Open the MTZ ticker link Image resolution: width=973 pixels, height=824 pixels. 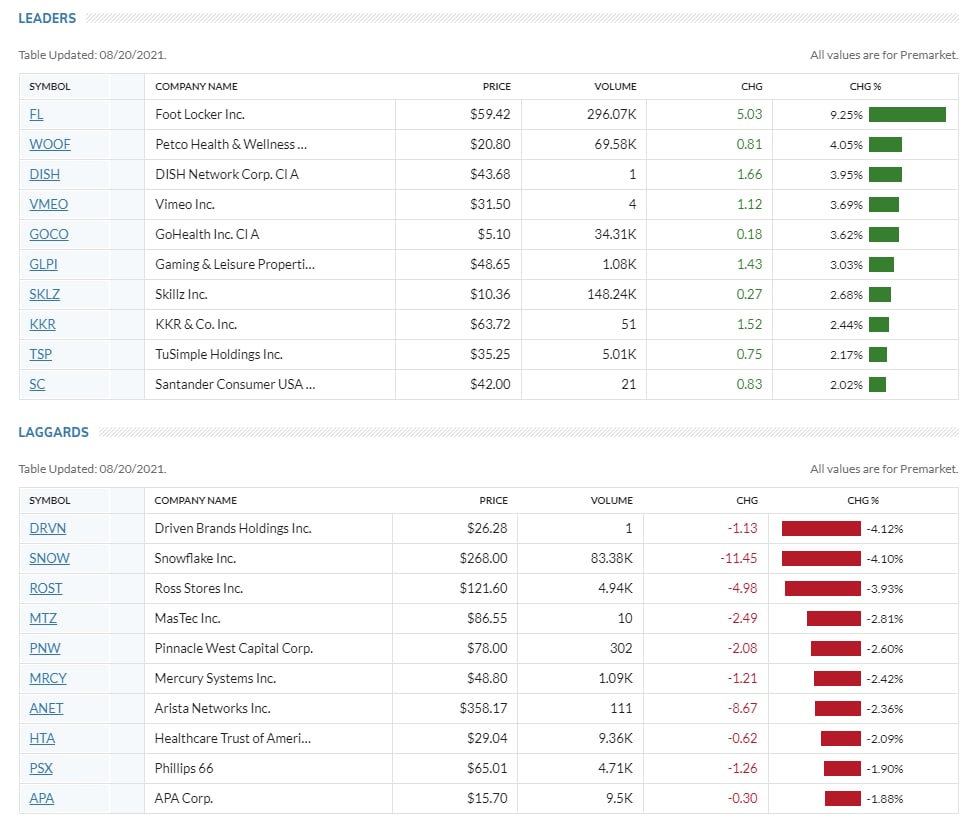[x=43, y=619]
